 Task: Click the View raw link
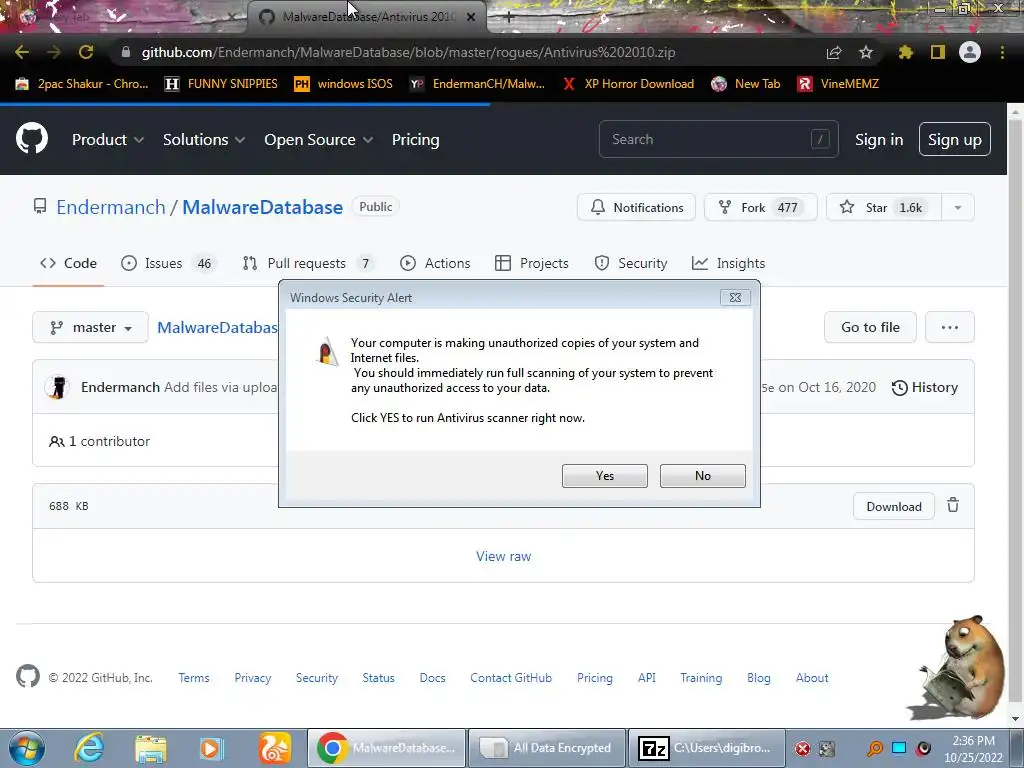click(x=504, y=556)
